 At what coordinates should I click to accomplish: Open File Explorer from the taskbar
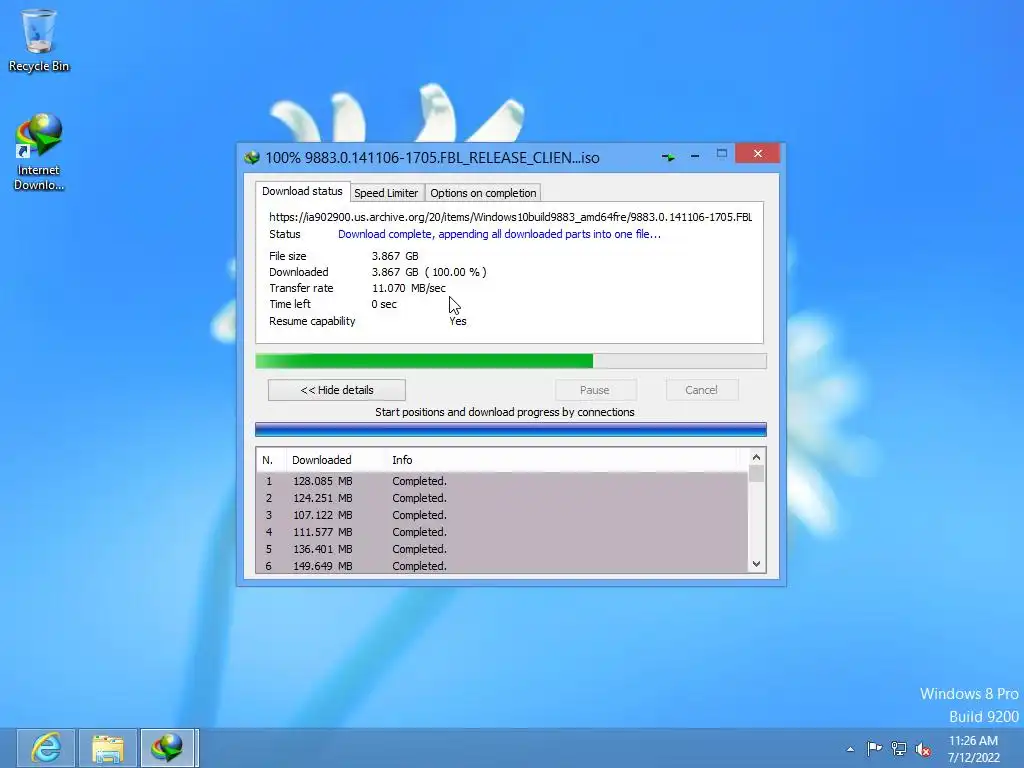coord(108,748)
